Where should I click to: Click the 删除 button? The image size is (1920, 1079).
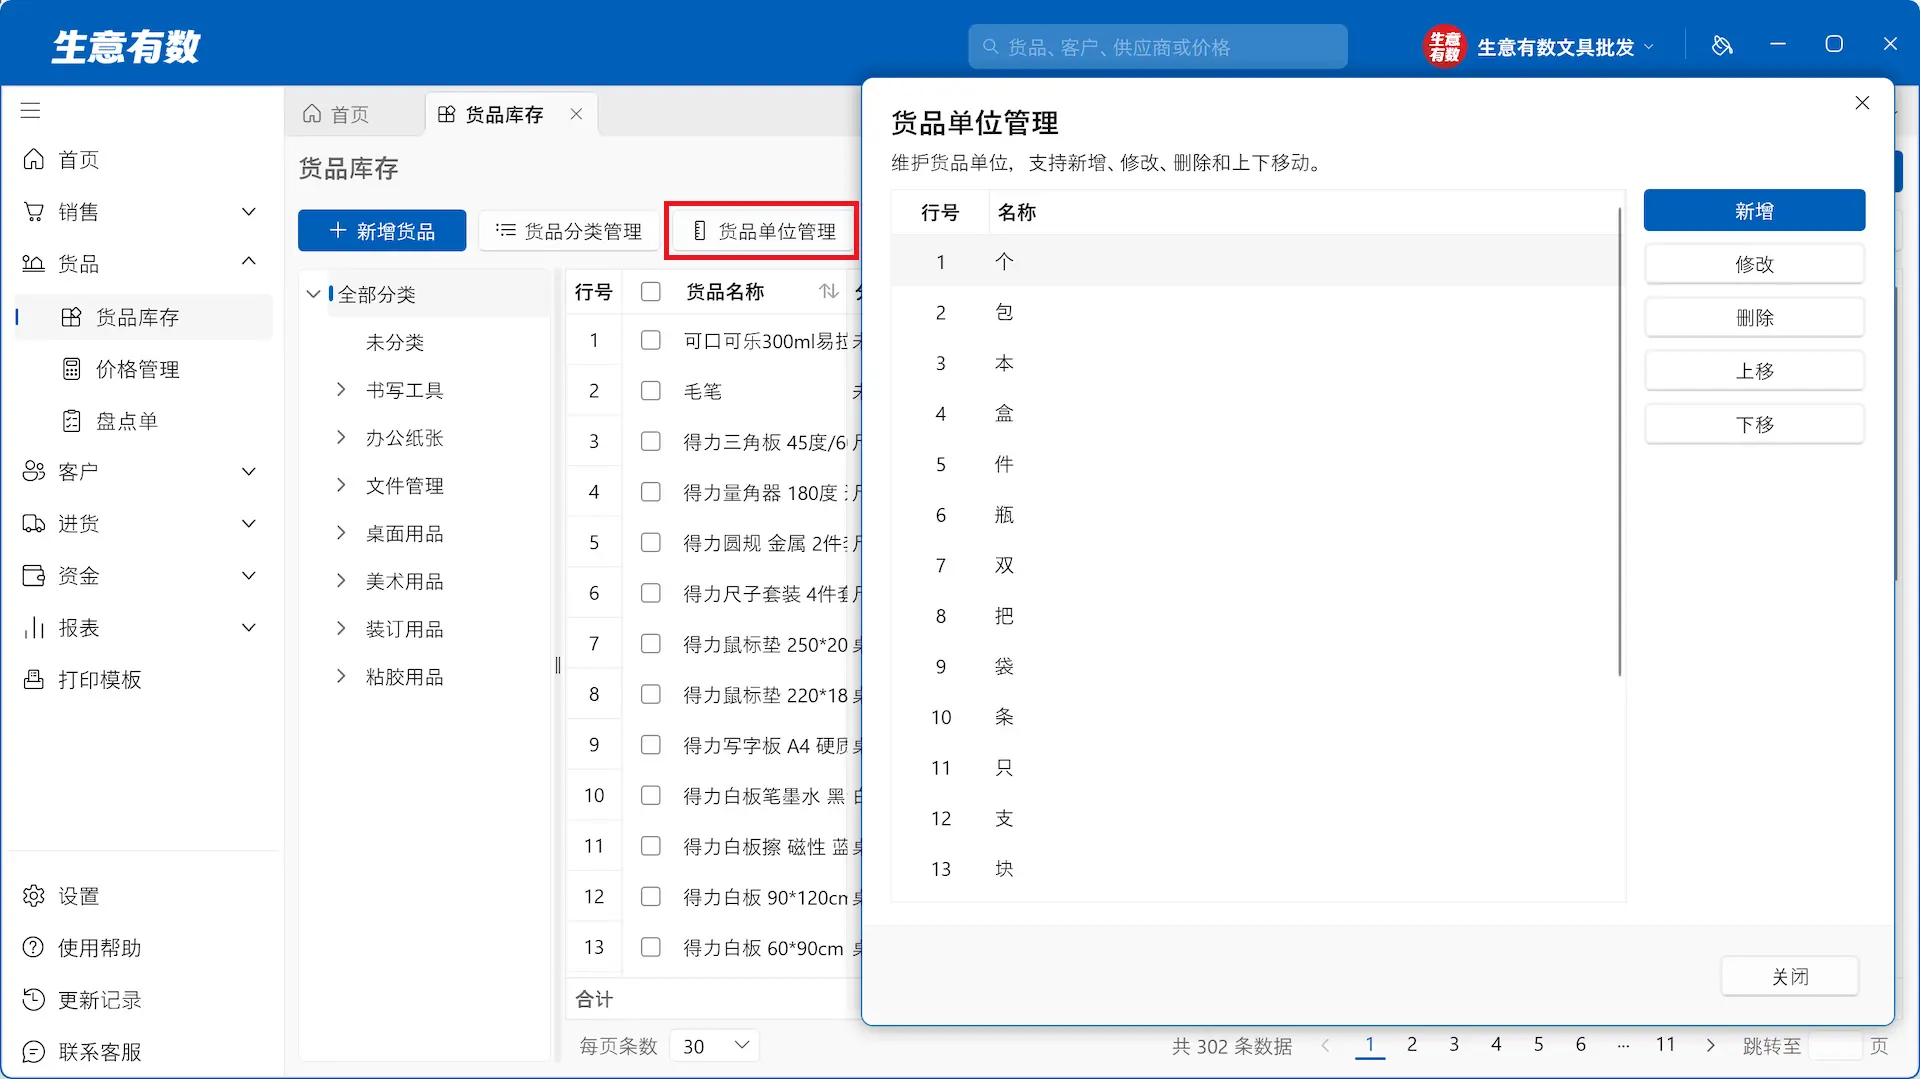coord(1754,318)
